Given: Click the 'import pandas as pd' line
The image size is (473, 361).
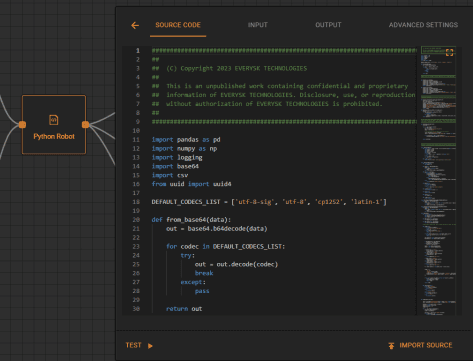Looking at the screenshot, I should (x=186, y=140).
